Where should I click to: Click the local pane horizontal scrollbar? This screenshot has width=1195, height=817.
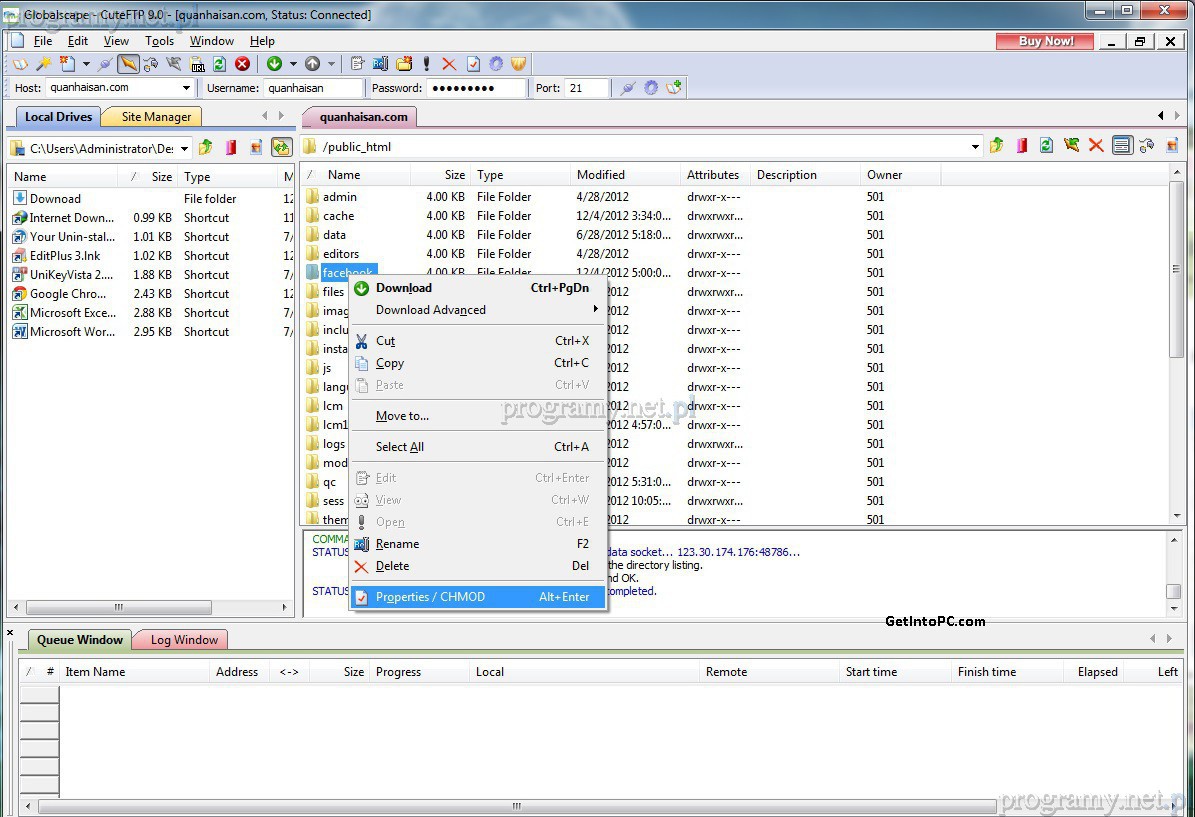pyautogui.click(x=118, y=607)
